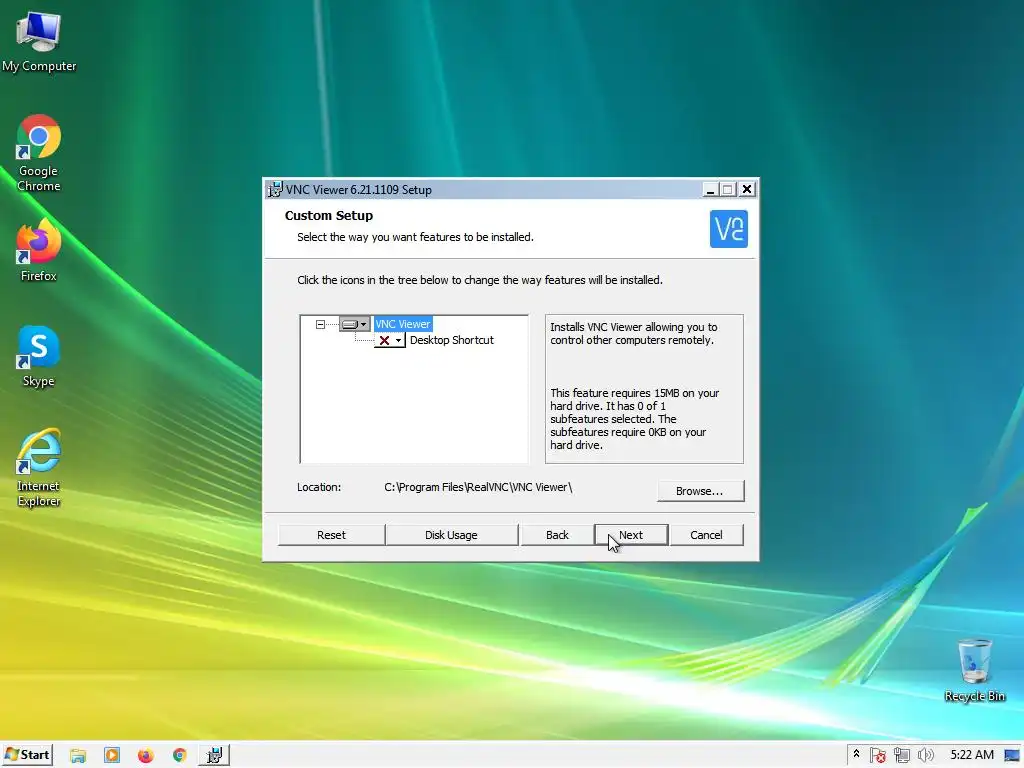Image resolution: width=1024 pixels, height=768 pixels.
Task: Open Desktop Shortcut feature dropdown
Action: pyautogui.click(x=390, y=340)
